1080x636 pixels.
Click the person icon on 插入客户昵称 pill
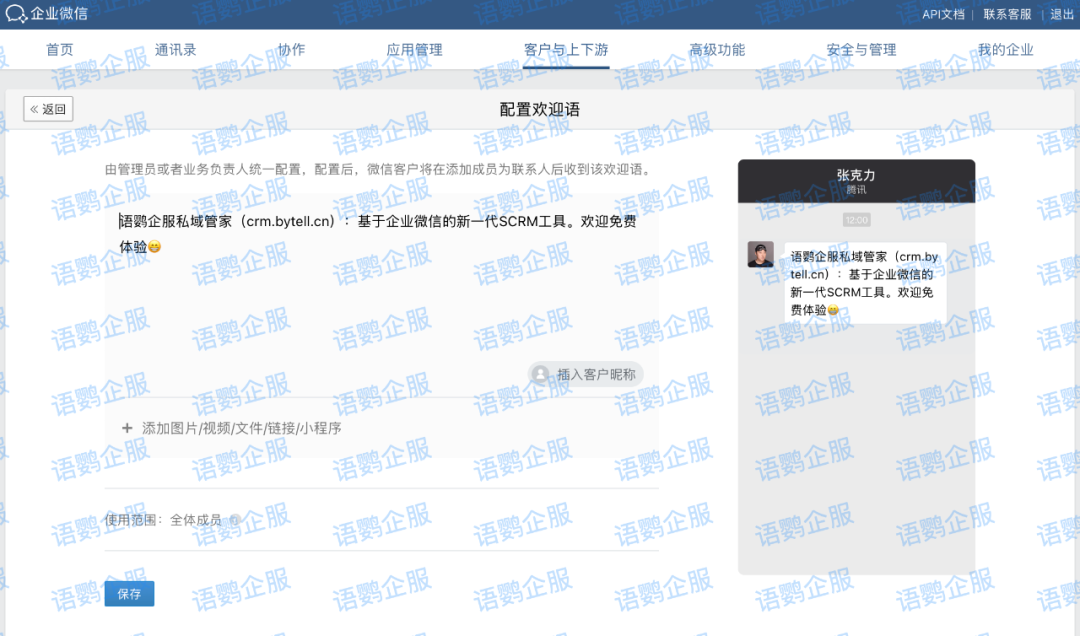tap(541, 372)
